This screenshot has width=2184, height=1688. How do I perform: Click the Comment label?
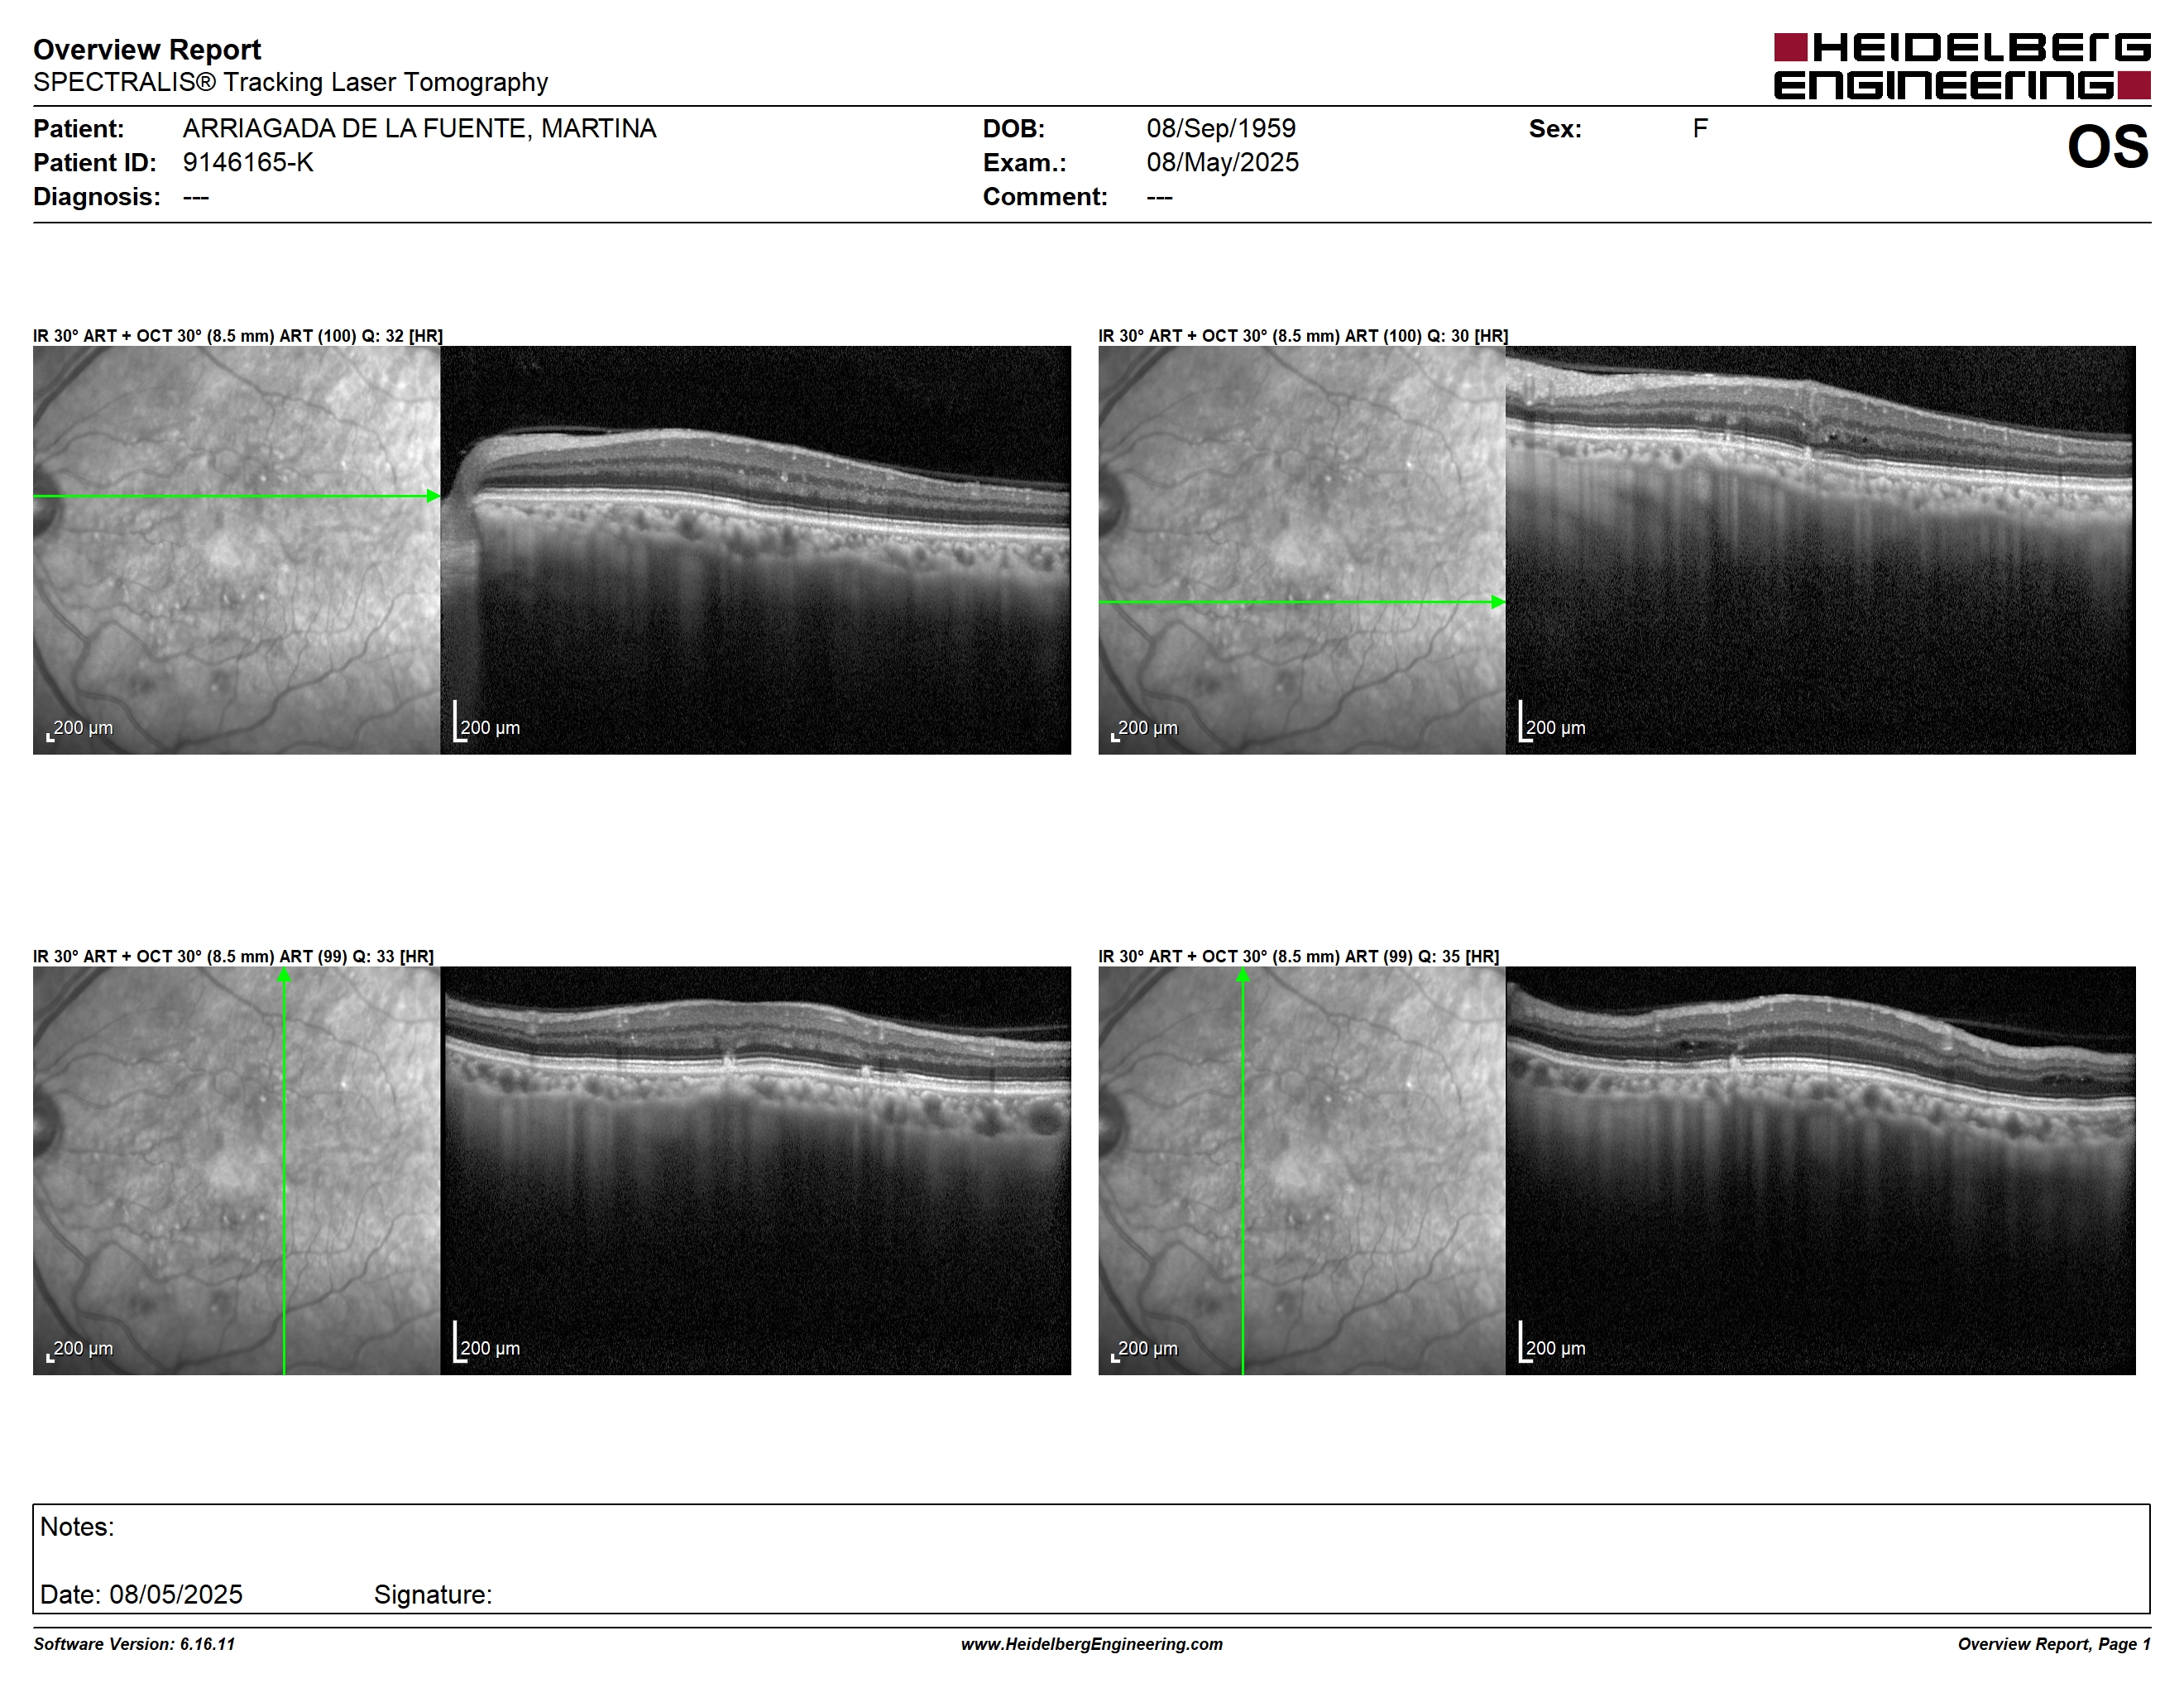point(1045,197)
